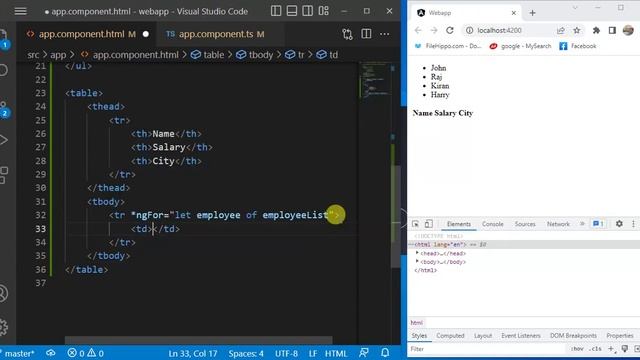This screenshot has width=640, height=360.
Task: Open 'google - MySearch' bookmark
Action: pos(520,46)
